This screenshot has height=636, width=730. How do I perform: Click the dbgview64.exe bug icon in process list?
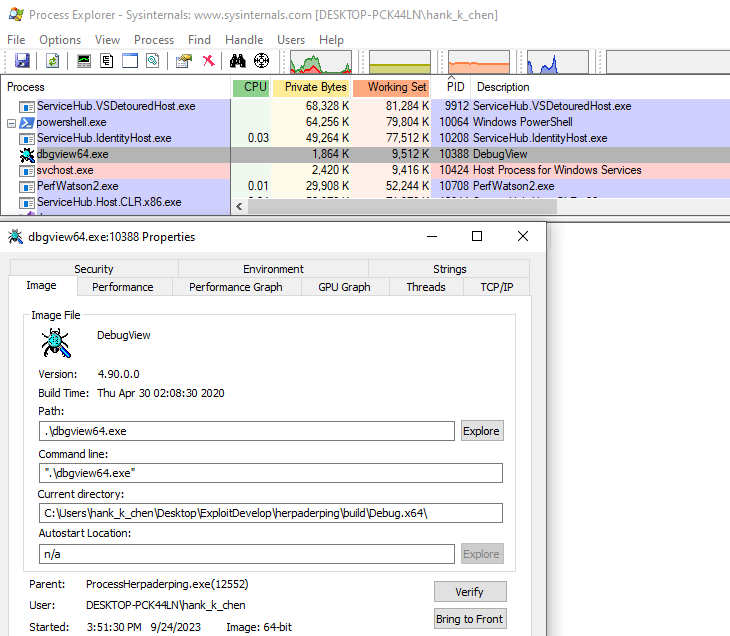(27, 155)
